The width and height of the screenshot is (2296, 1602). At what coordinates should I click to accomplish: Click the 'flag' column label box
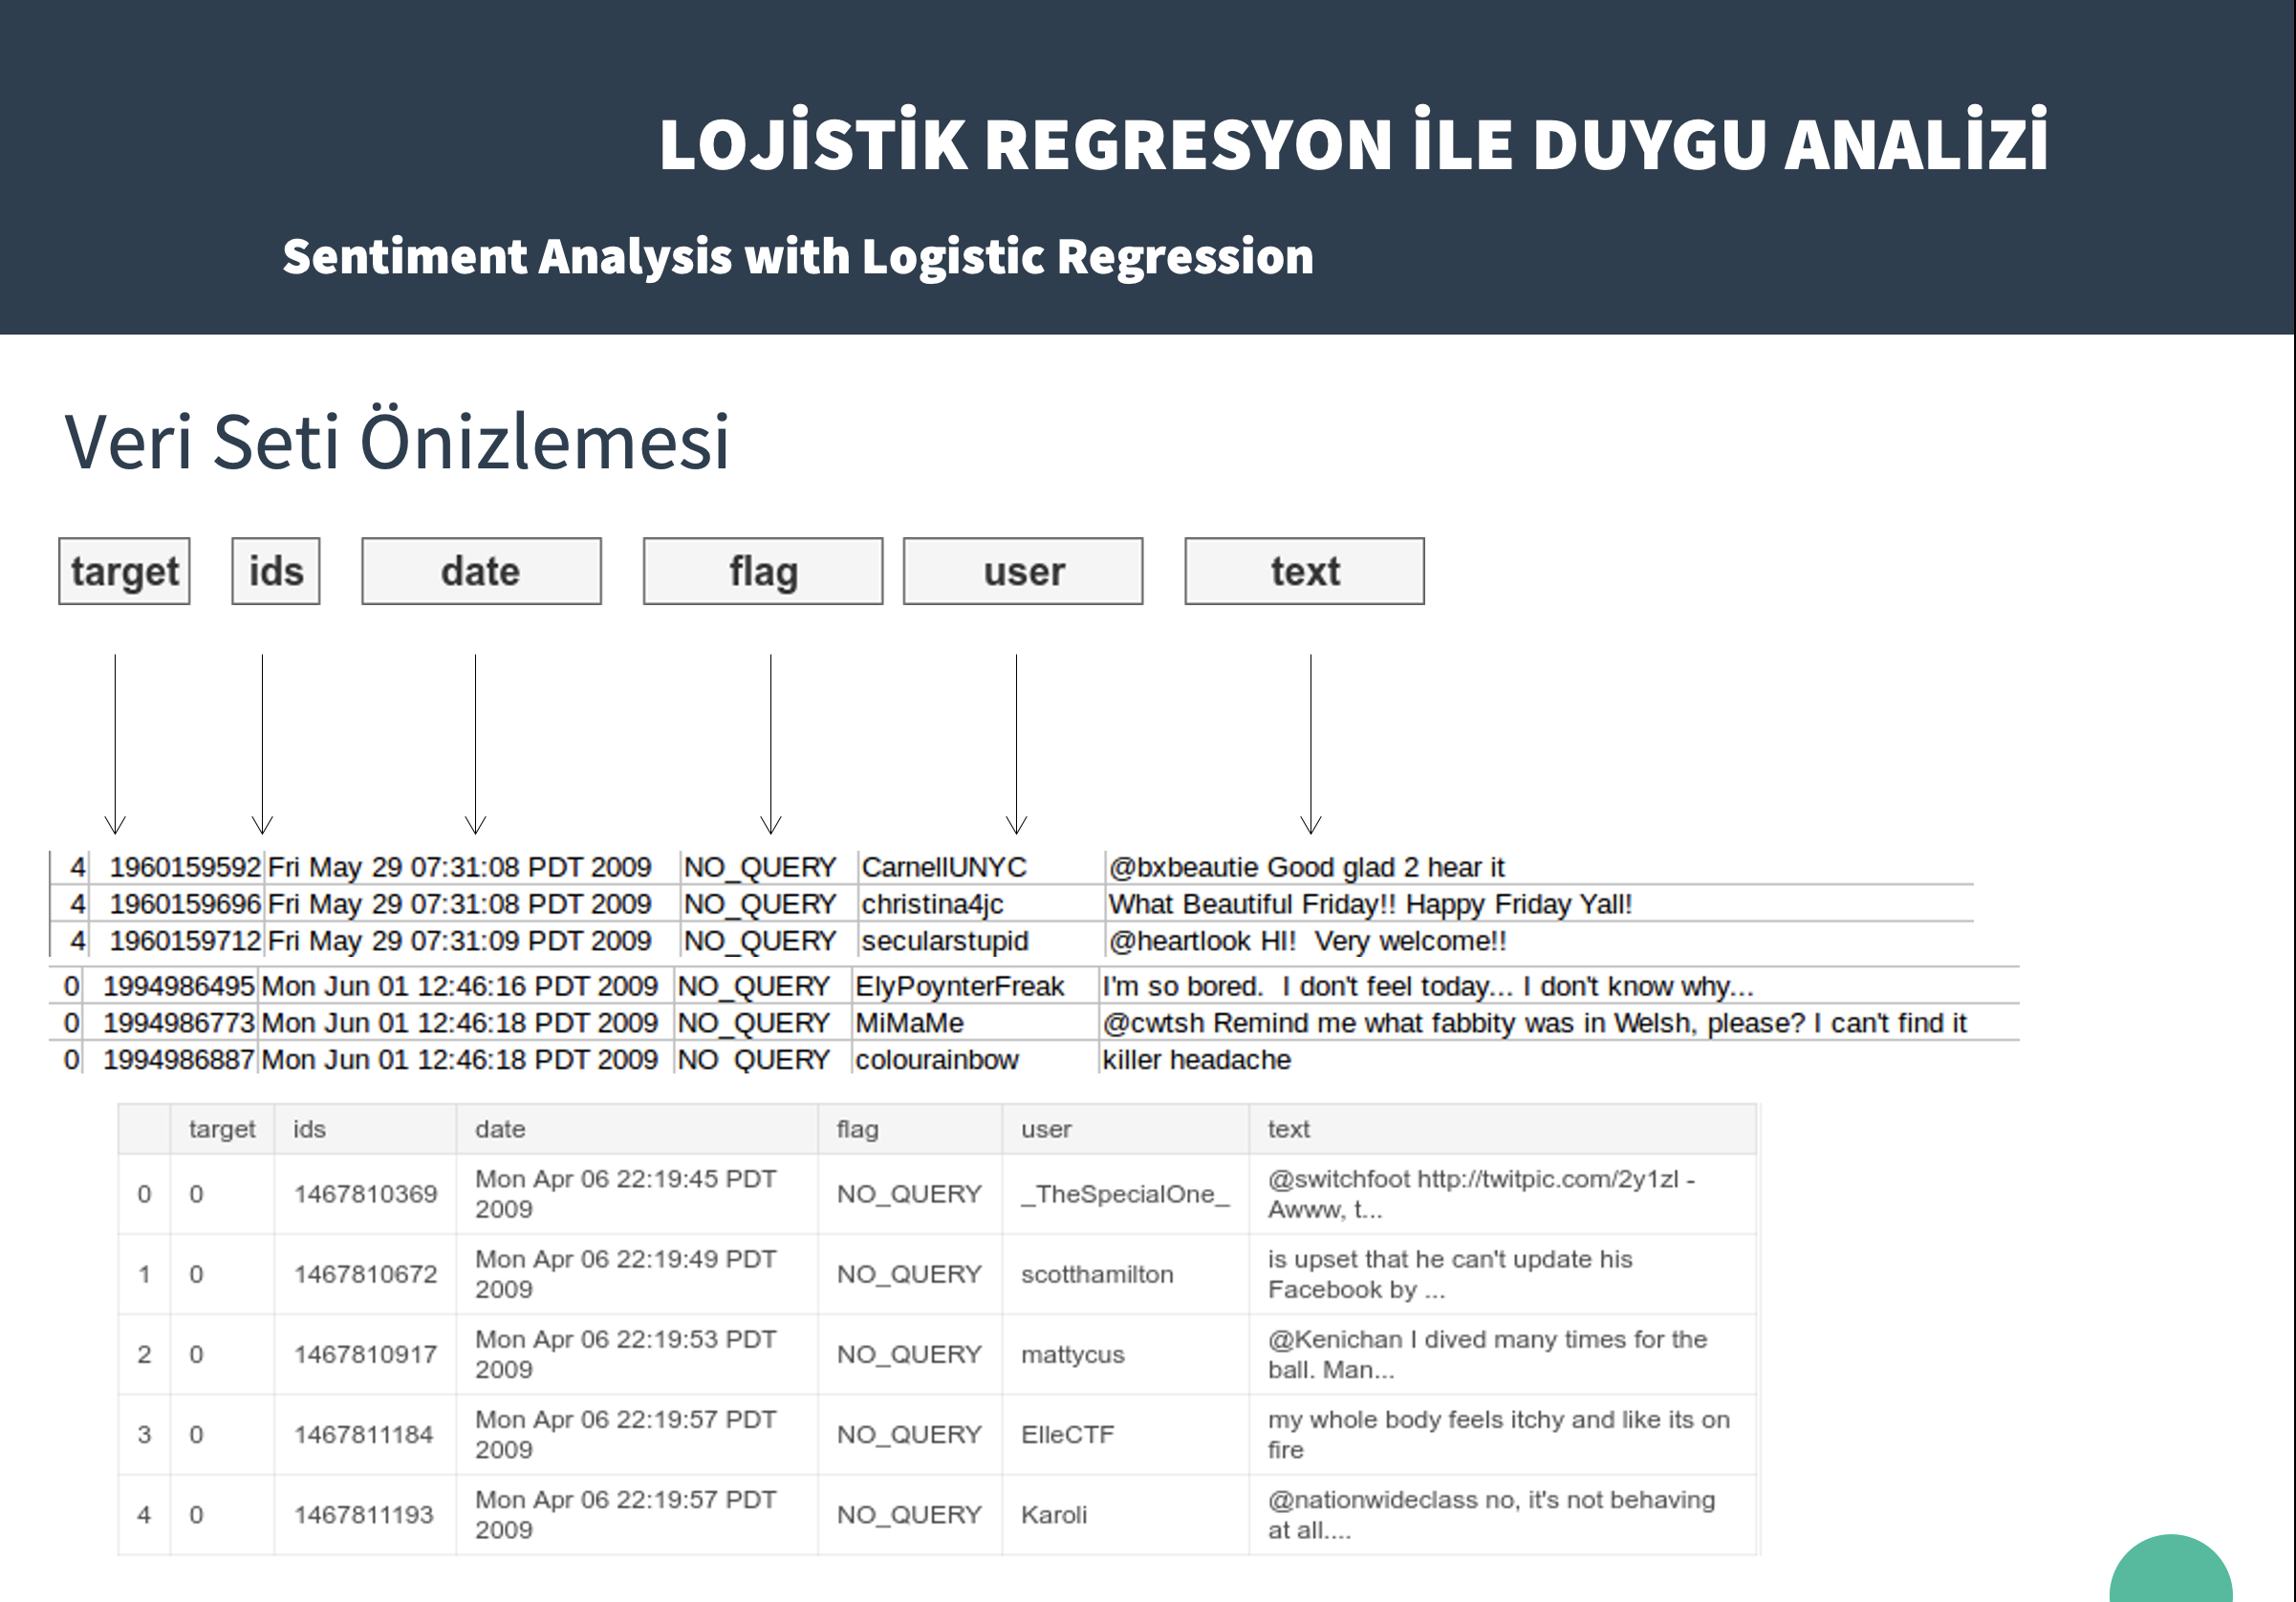pos(763,571)
